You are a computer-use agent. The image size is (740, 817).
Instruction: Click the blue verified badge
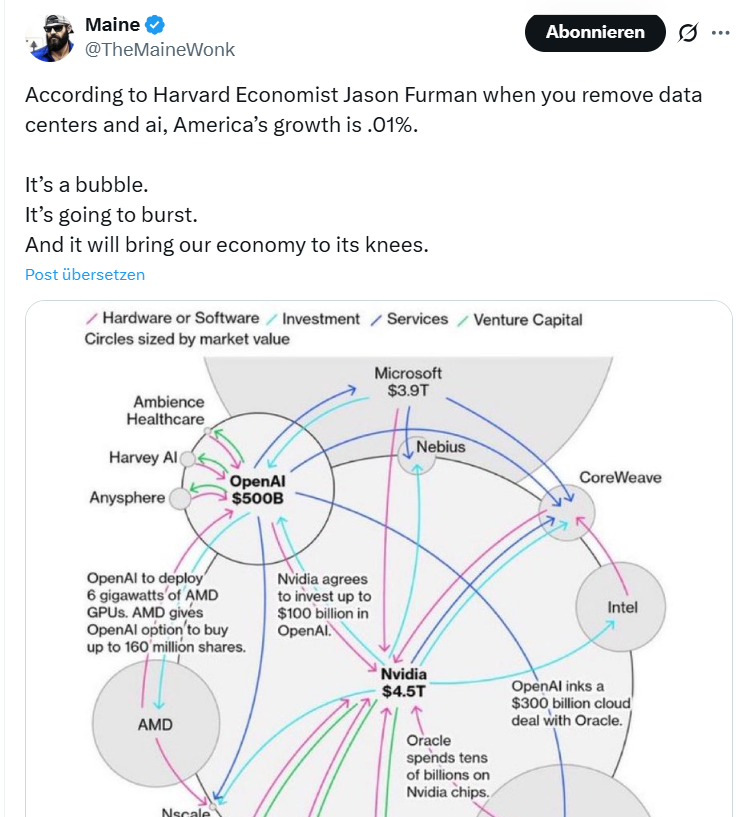point(157,25)
